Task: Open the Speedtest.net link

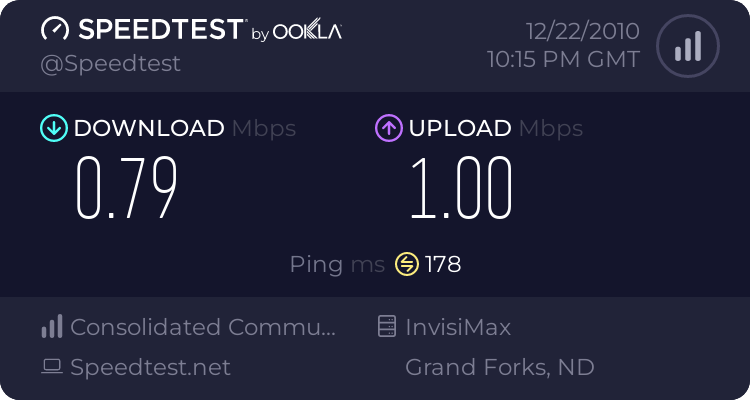Action: pos(150,367)
